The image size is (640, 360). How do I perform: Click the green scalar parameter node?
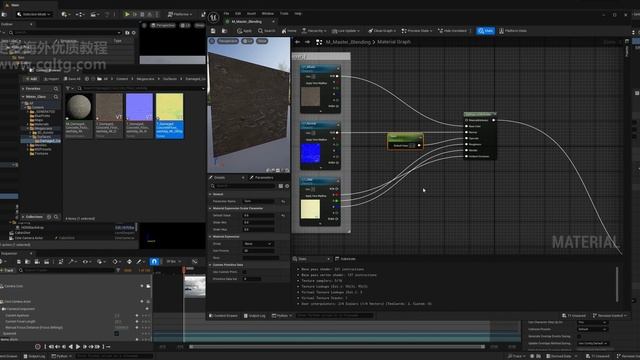coord(405,141)
